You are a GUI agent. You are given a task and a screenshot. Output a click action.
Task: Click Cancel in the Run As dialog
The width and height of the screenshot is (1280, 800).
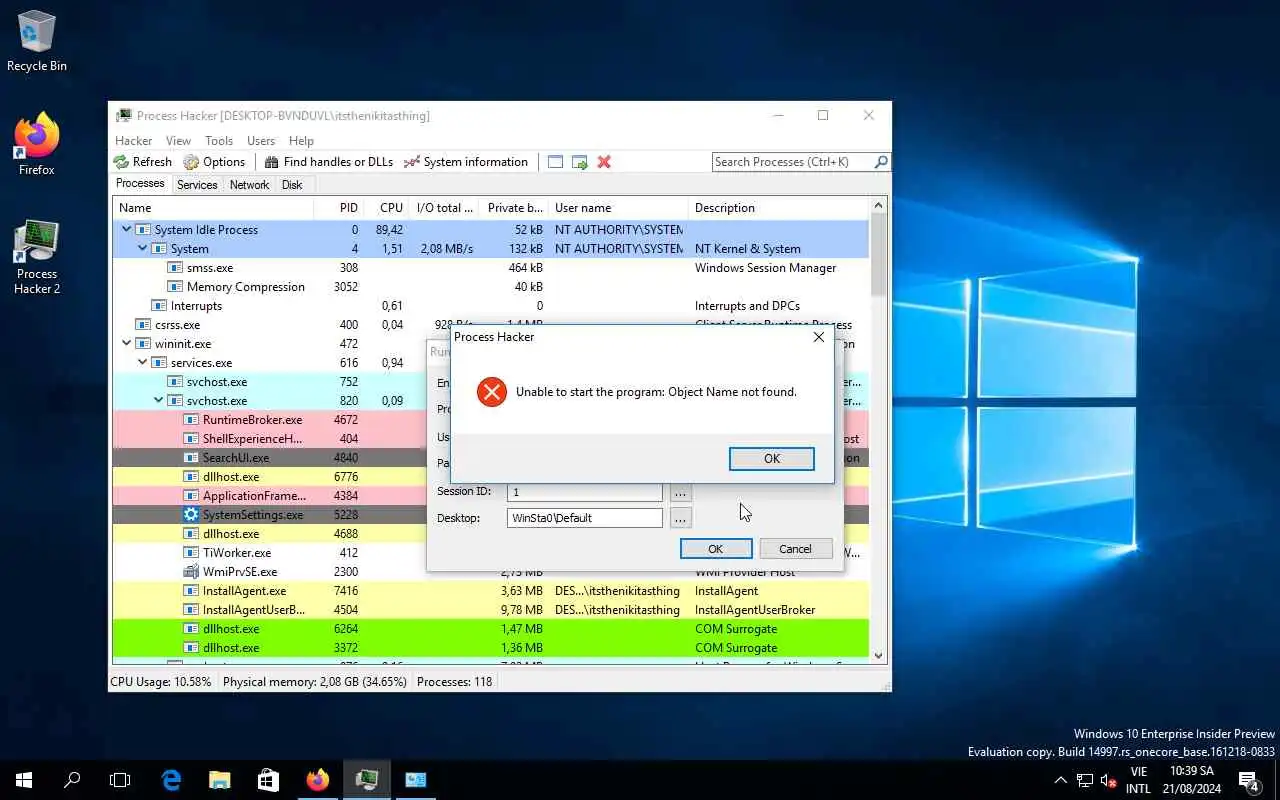(x=796, y=549)
